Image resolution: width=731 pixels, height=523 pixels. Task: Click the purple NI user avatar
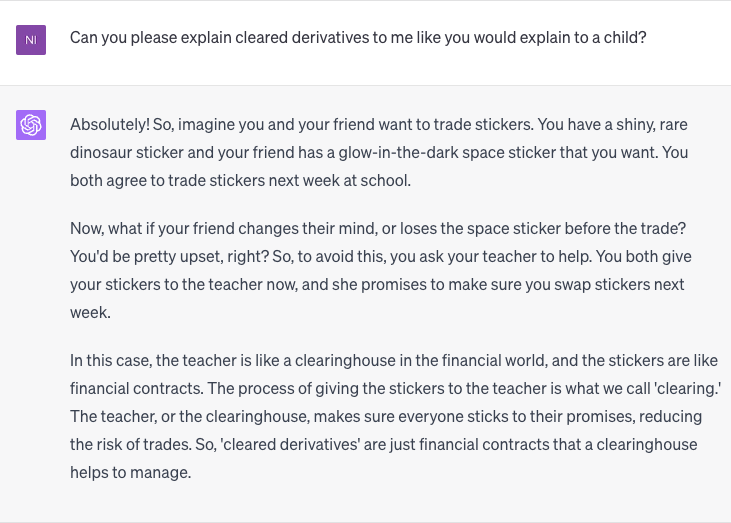pyautogui.click(x=31, y=40)
